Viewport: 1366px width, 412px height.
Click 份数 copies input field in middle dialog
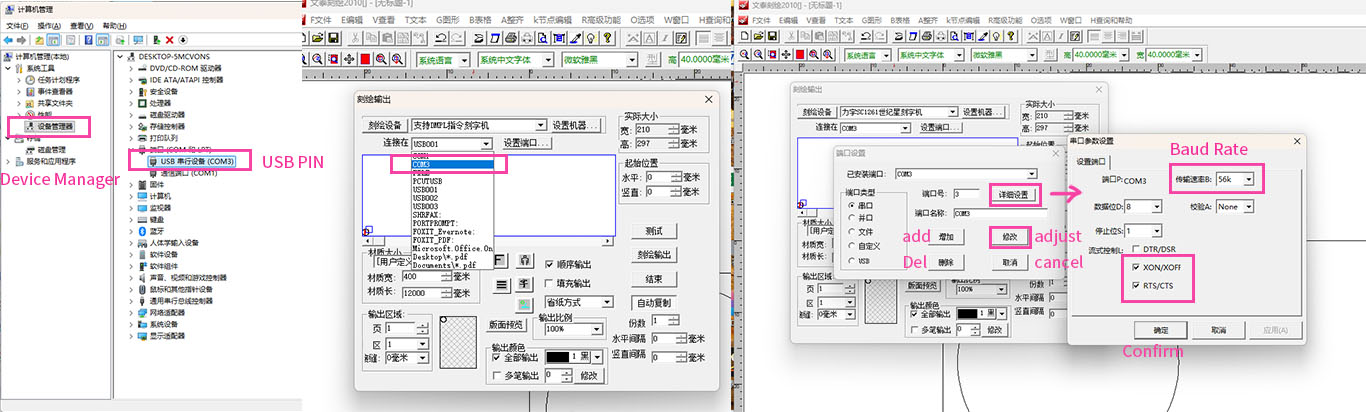point(659,321)
